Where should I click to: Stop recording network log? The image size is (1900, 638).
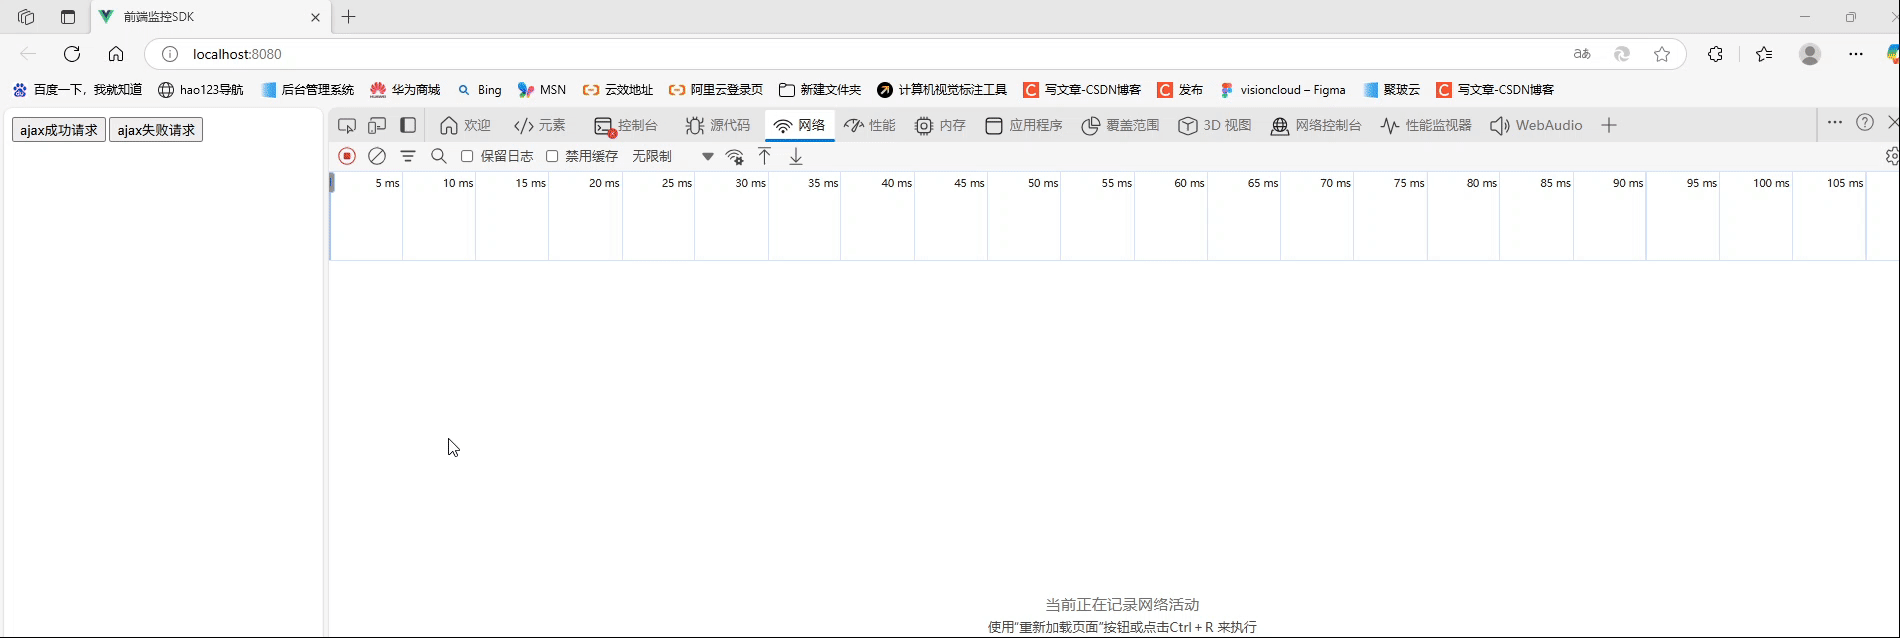[x=347, y=156]
